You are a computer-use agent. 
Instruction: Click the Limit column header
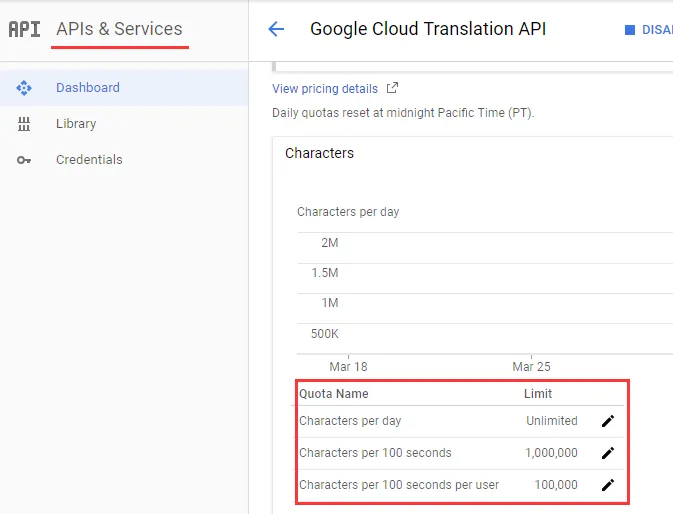coord(538,394)
